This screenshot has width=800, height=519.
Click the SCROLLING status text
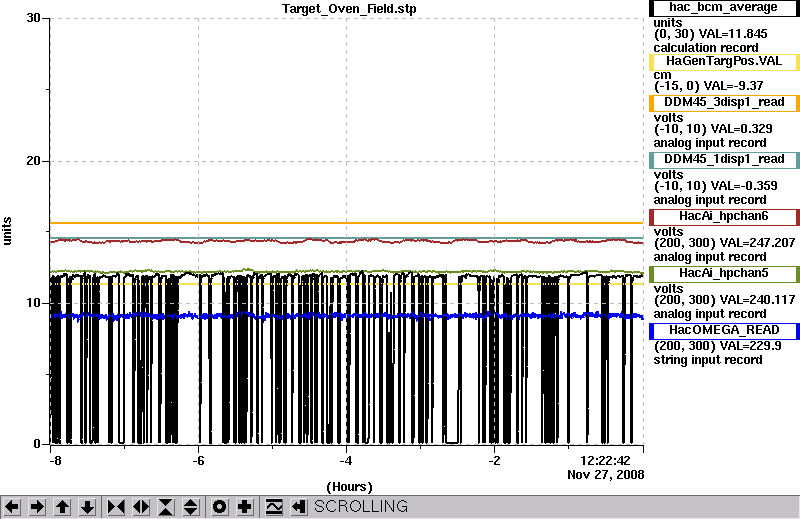click(361, 506)
